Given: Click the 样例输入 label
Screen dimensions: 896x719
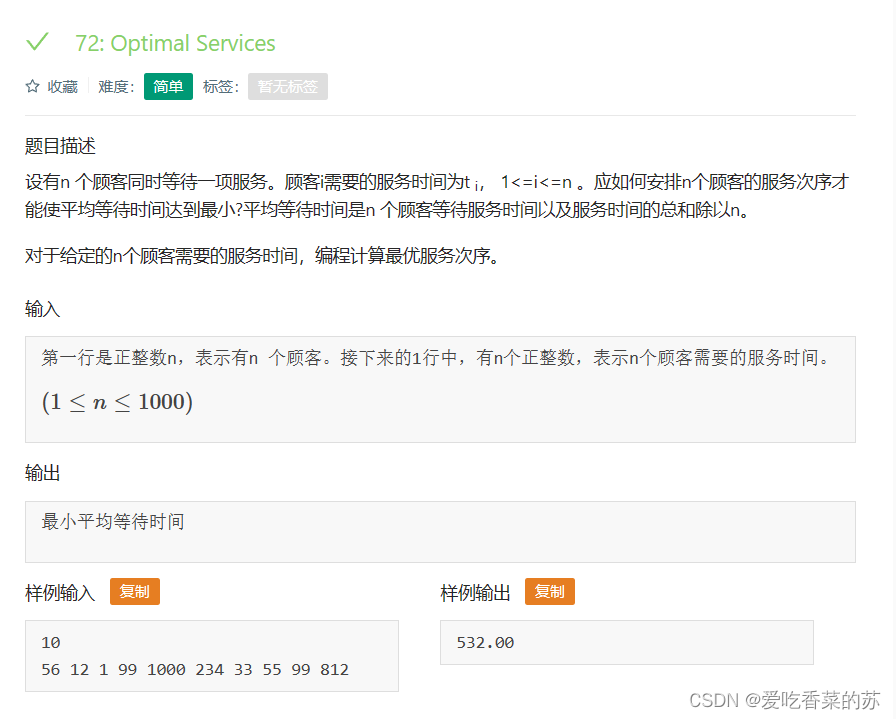Looking at the screenshot, I should 60,591.
